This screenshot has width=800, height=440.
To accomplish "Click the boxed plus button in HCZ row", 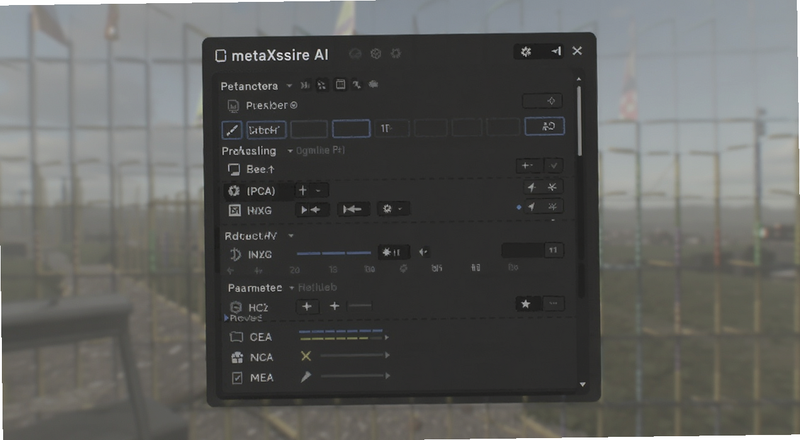I will [307, 306].
